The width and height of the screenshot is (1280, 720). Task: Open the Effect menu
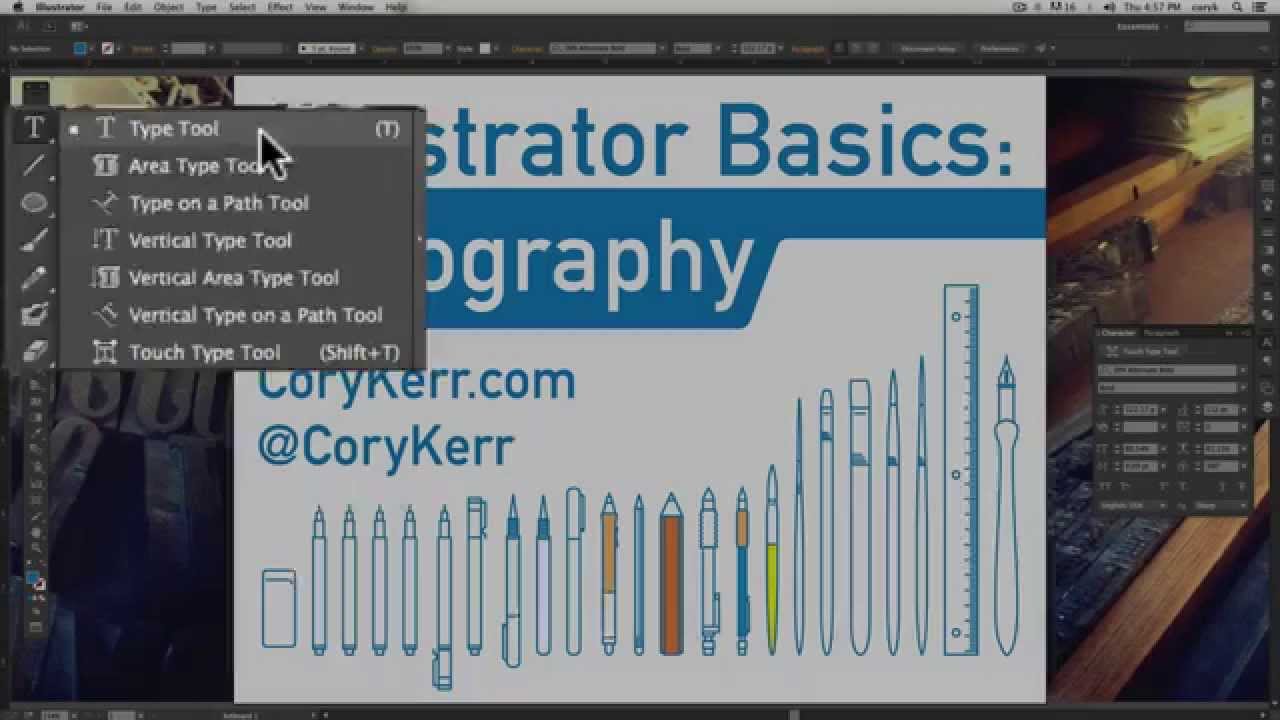[x=280, y=7]
